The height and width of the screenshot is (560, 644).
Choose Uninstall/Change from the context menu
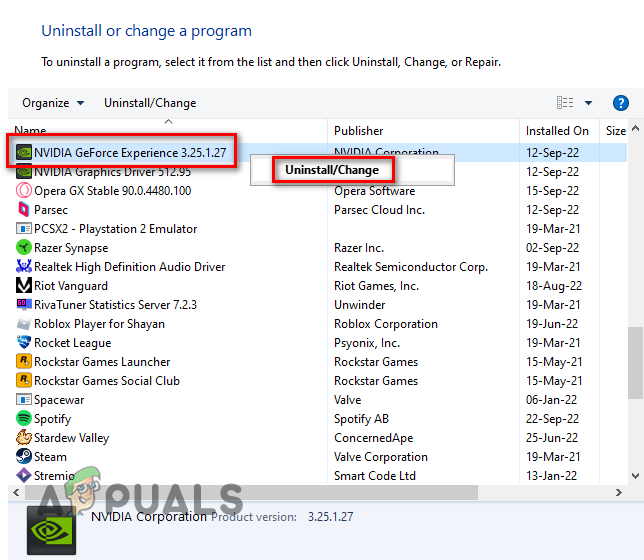332,170
